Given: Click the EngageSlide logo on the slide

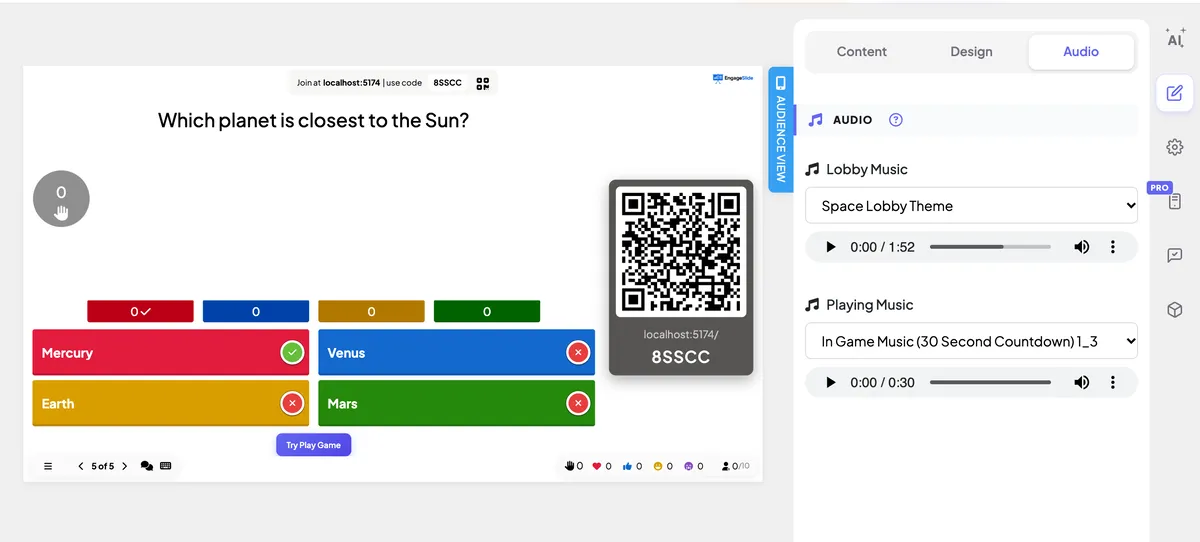Looking at the screenshot, I should tap(733, 78).
